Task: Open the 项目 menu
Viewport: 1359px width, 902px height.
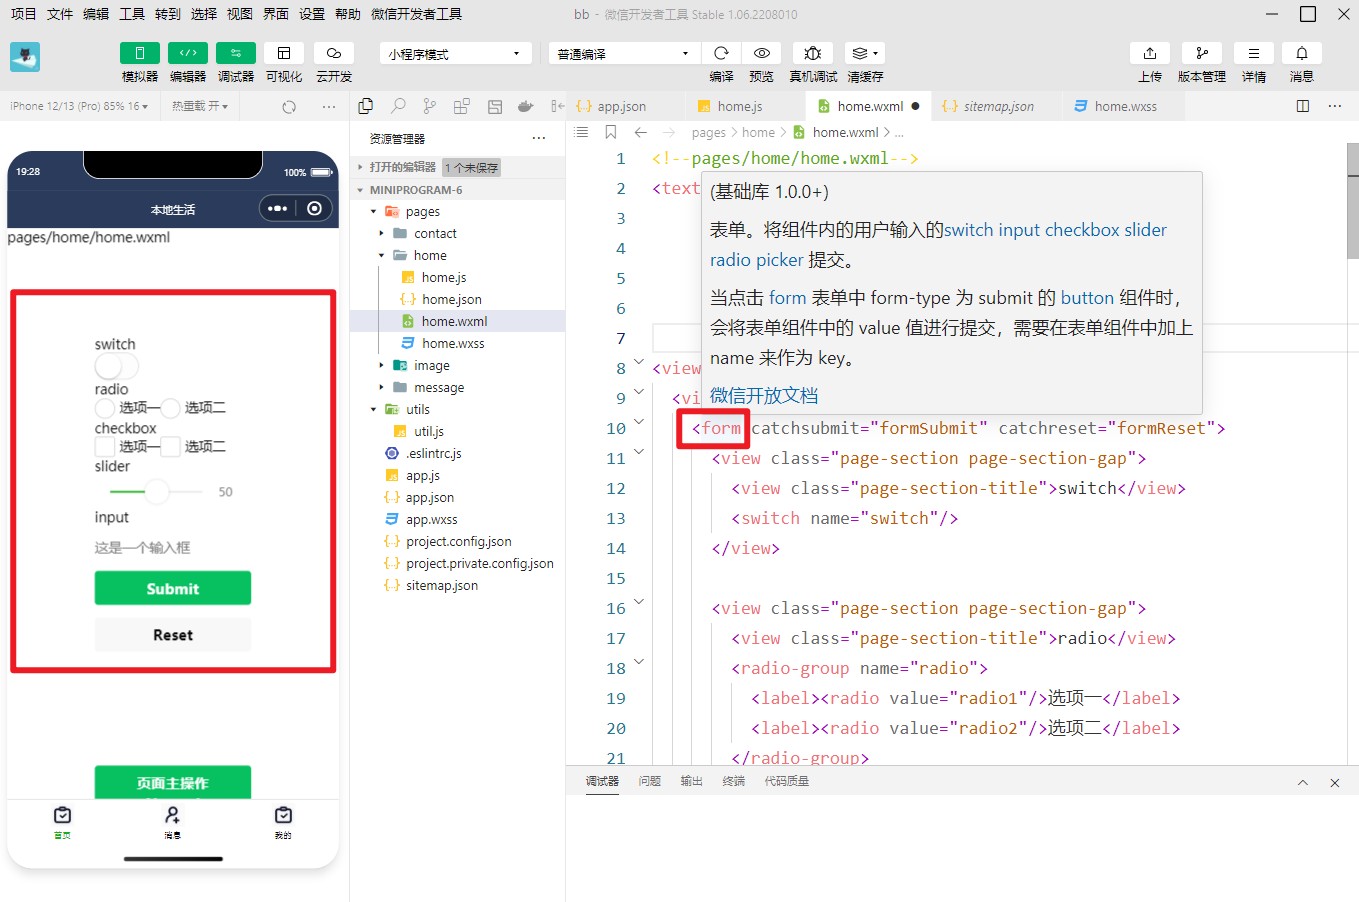Action: [x=23, y=14]
